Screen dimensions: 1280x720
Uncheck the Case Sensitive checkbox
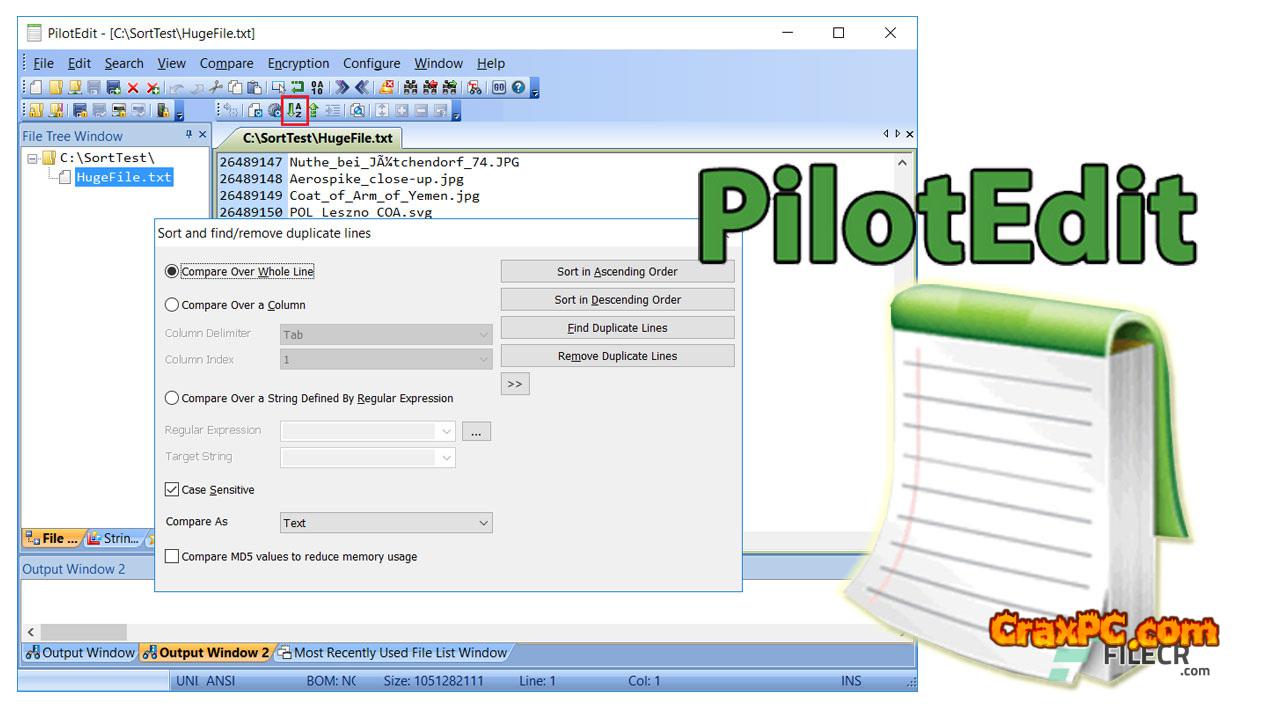click(x=172, y=490)
